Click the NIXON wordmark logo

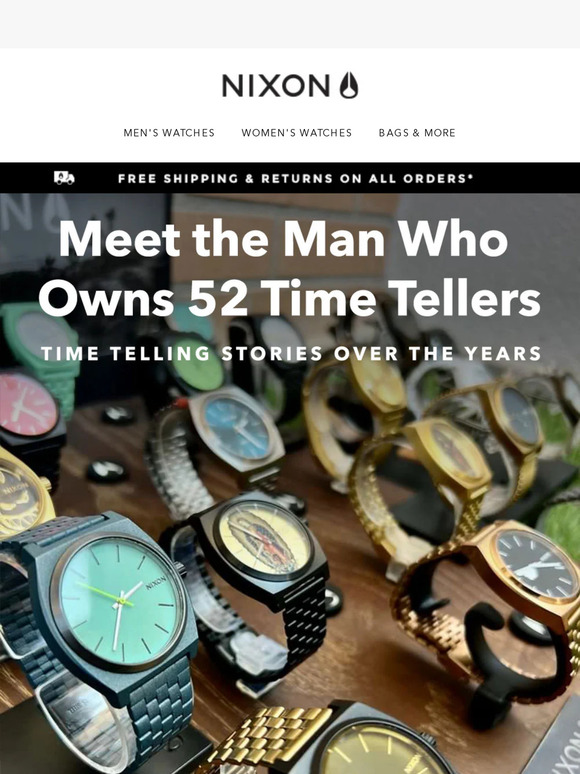(276, 85)
